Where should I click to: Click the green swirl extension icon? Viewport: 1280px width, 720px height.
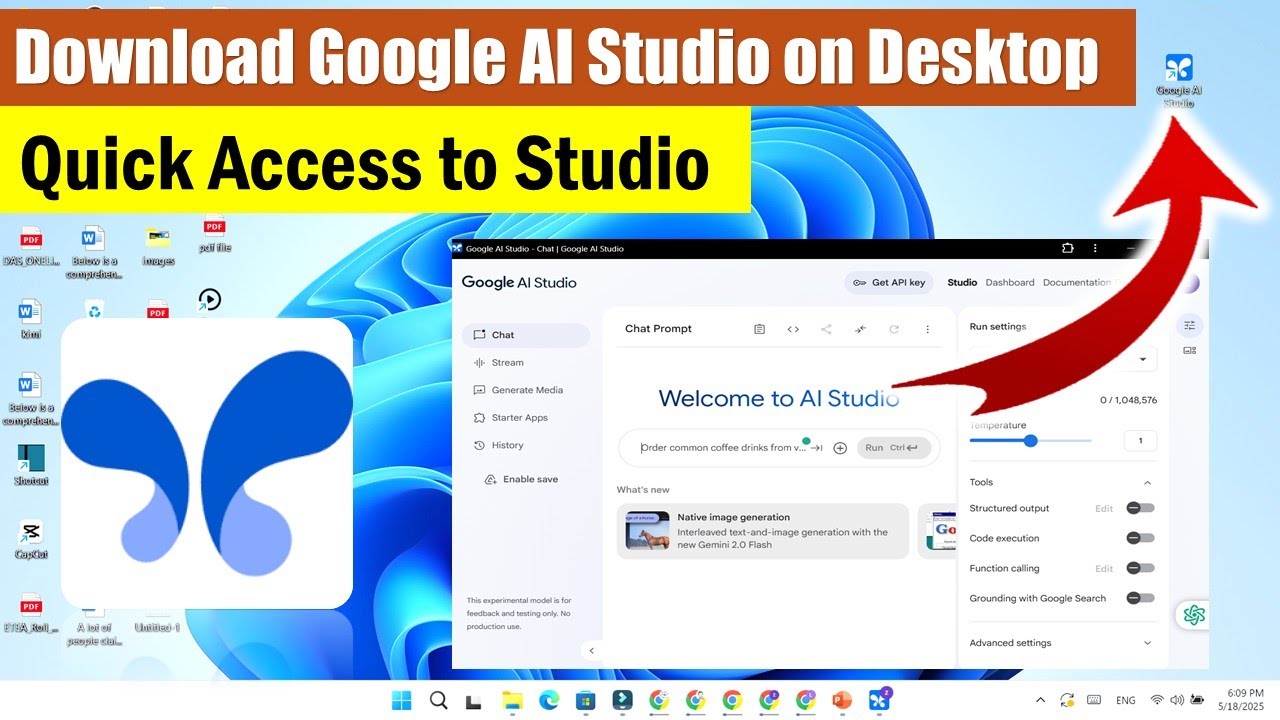pyautogui.click(x=1192, y=615)
